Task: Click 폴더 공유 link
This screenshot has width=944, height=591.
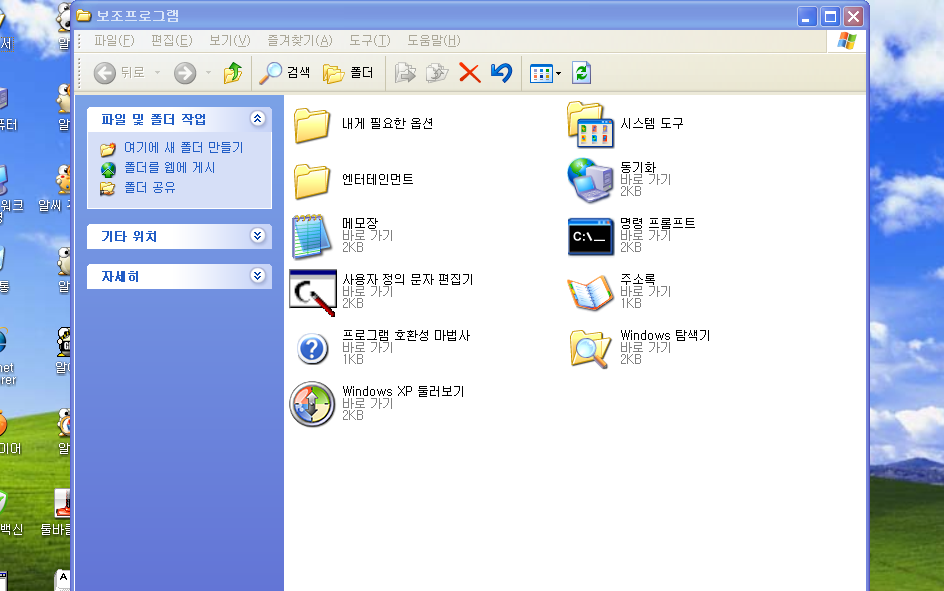Action: click(x=149, y=188)
